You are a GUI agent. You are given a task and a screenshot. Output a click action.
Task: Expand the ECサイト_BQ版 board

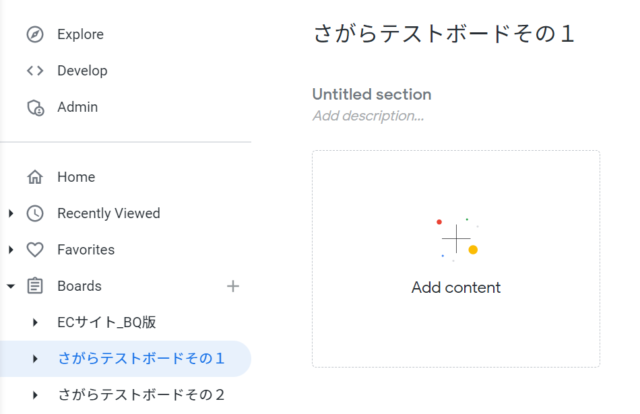click(36, 323)
